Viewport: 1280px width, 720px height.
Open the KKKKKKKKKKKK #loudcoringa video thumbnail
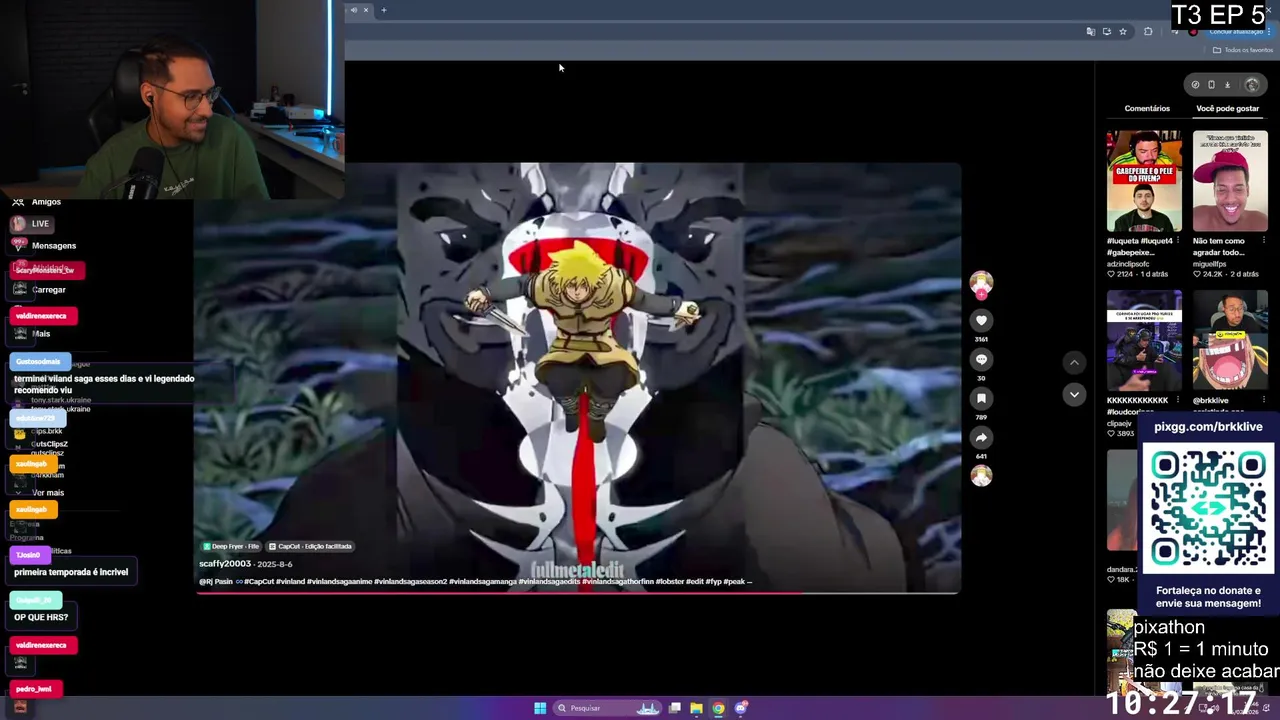click(1144, 340)
